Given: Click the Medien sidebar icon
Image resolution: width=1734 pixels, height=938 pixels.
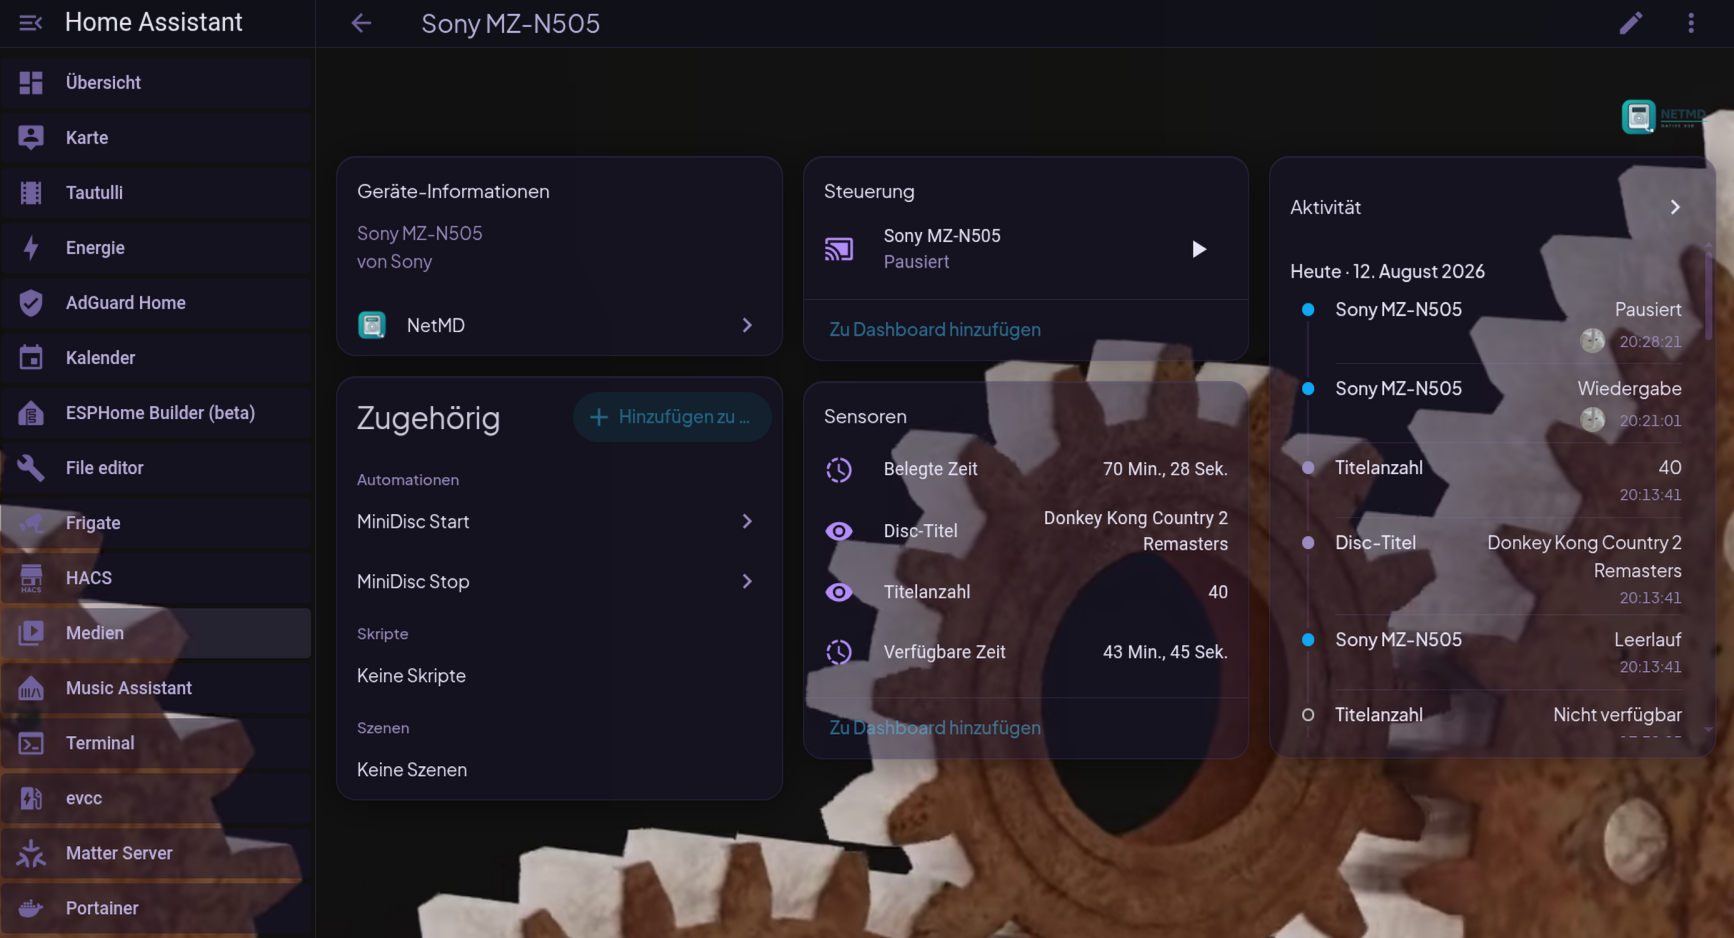Looking at the screenshot, I should tap(31, 633).
